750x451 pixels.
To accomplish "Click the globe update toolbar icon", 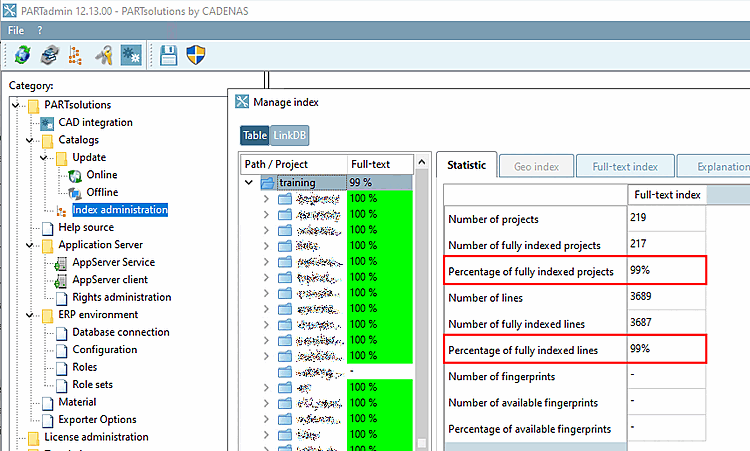I will tap(22, 55).
